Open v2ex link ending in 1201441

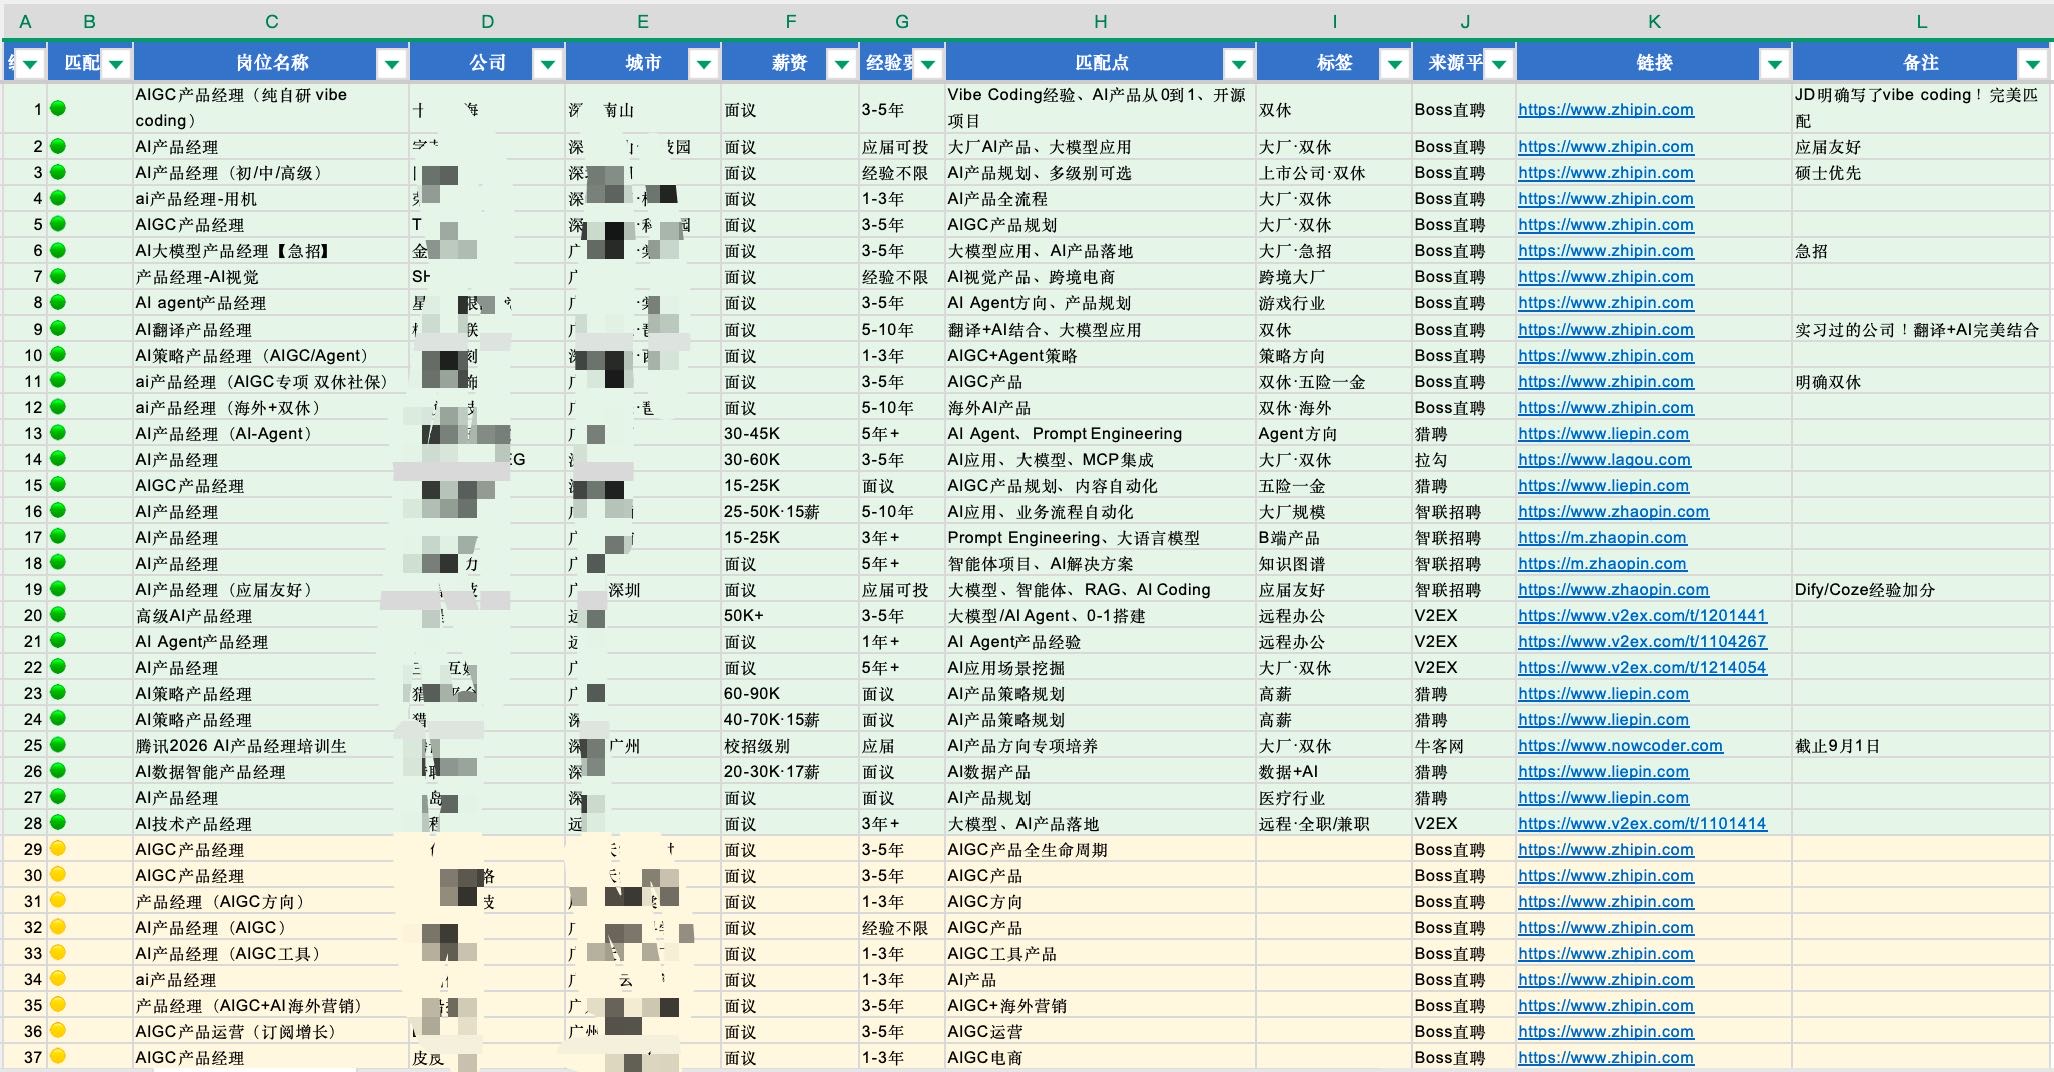(1642, 615)
